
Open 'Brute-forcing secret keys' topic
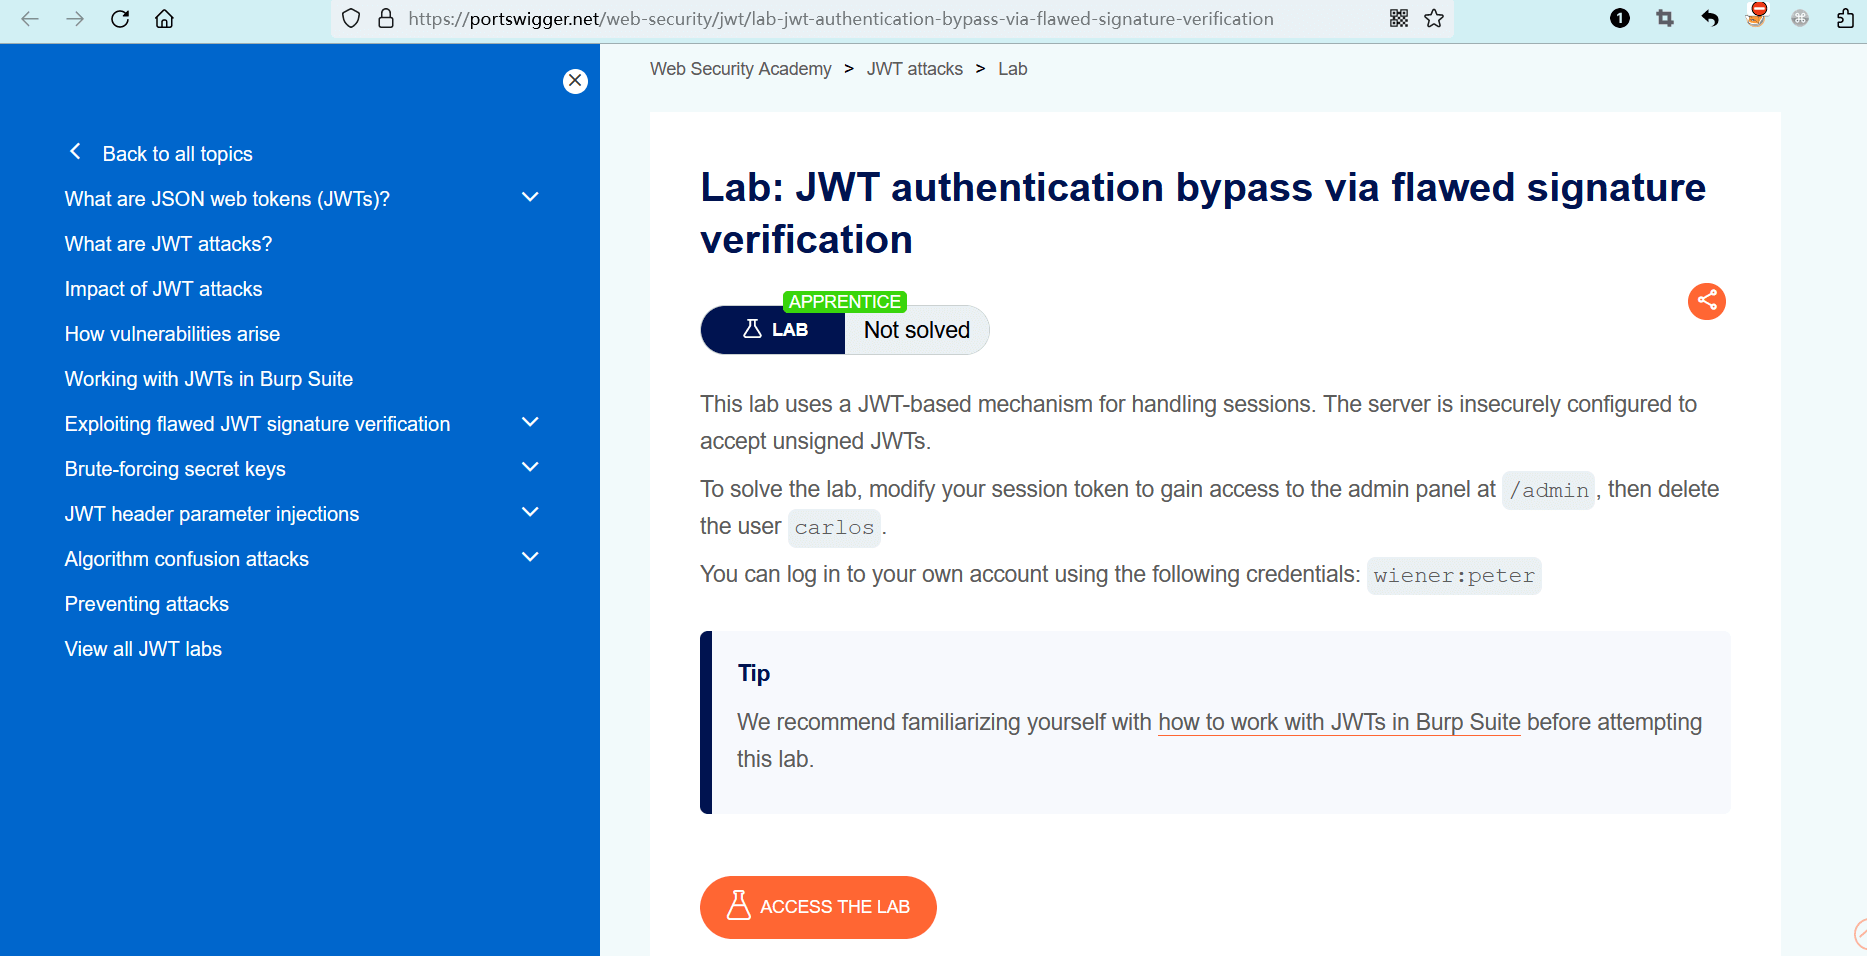point(175,469)
